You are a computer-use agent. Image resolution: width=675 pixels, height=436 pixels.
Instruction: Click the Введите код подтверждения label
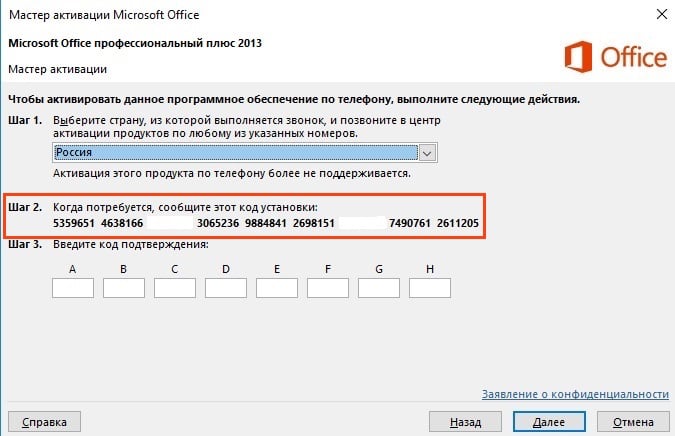pyautogui.click(x=131, y=244)
